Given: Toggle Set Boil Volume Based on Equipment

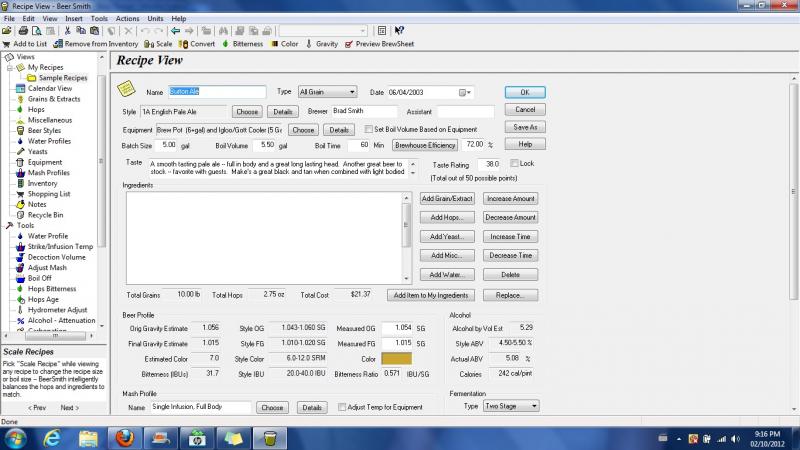Looking at the screenshot, I should [x=368, y=129].
